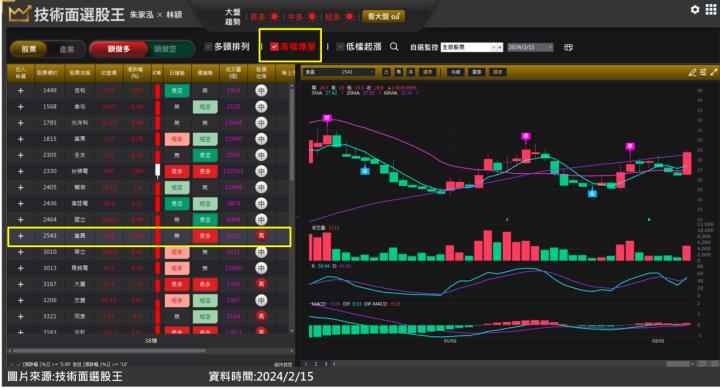The height and width of the screenshot is (390, 720).
Task: Switch toggle to 股票
Action: (x=28, y=49)
